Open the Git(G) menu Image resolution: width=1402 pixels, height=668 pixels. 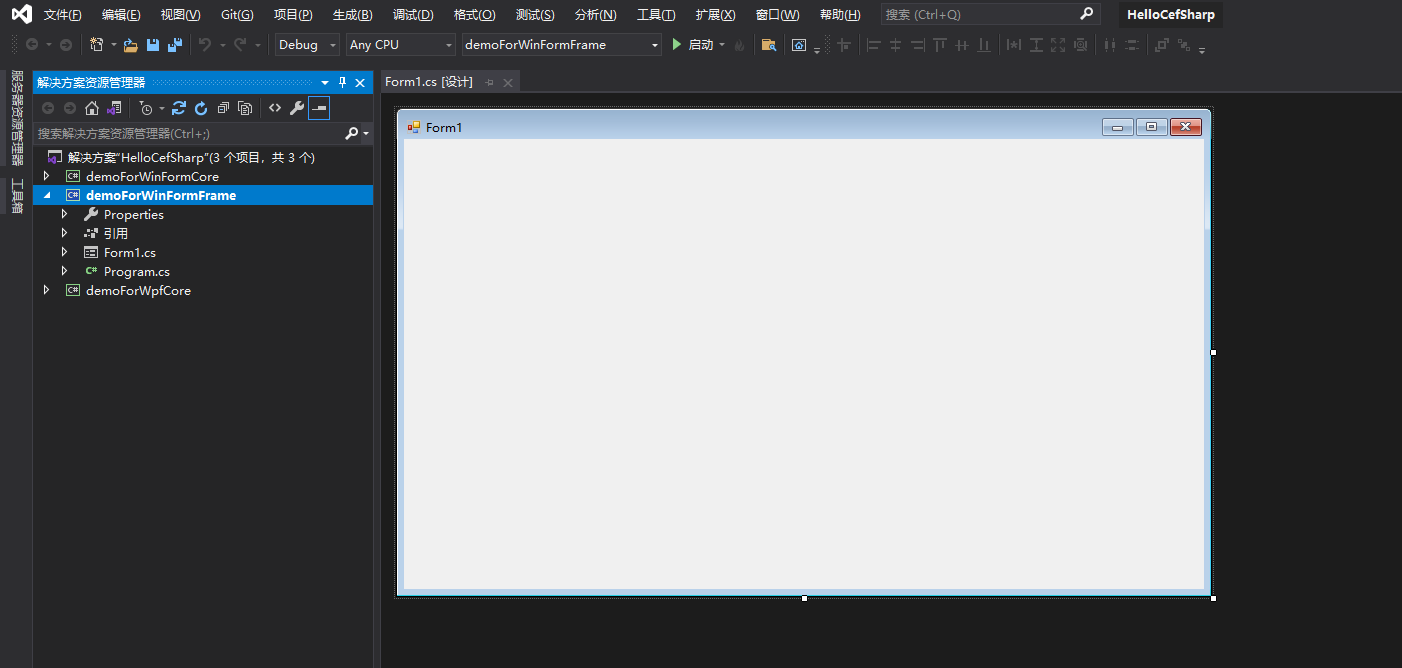coord(237,15)
